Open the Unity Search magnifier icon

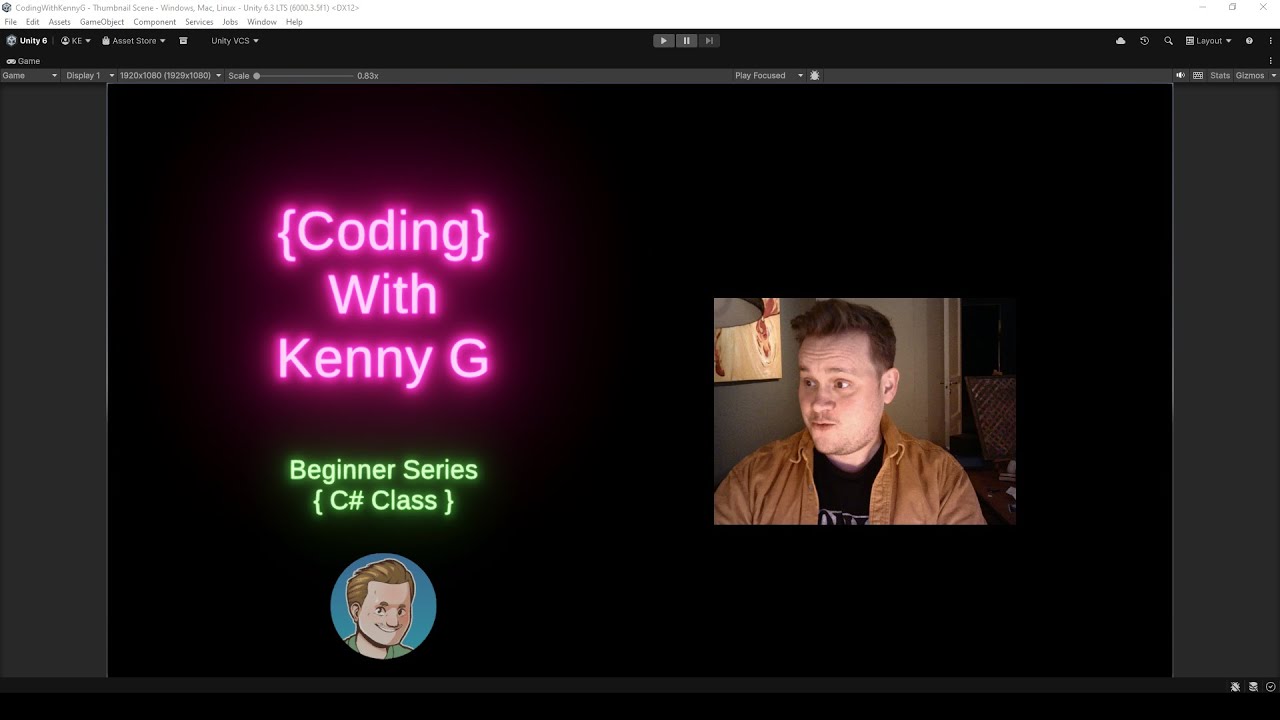point(1168,41)
